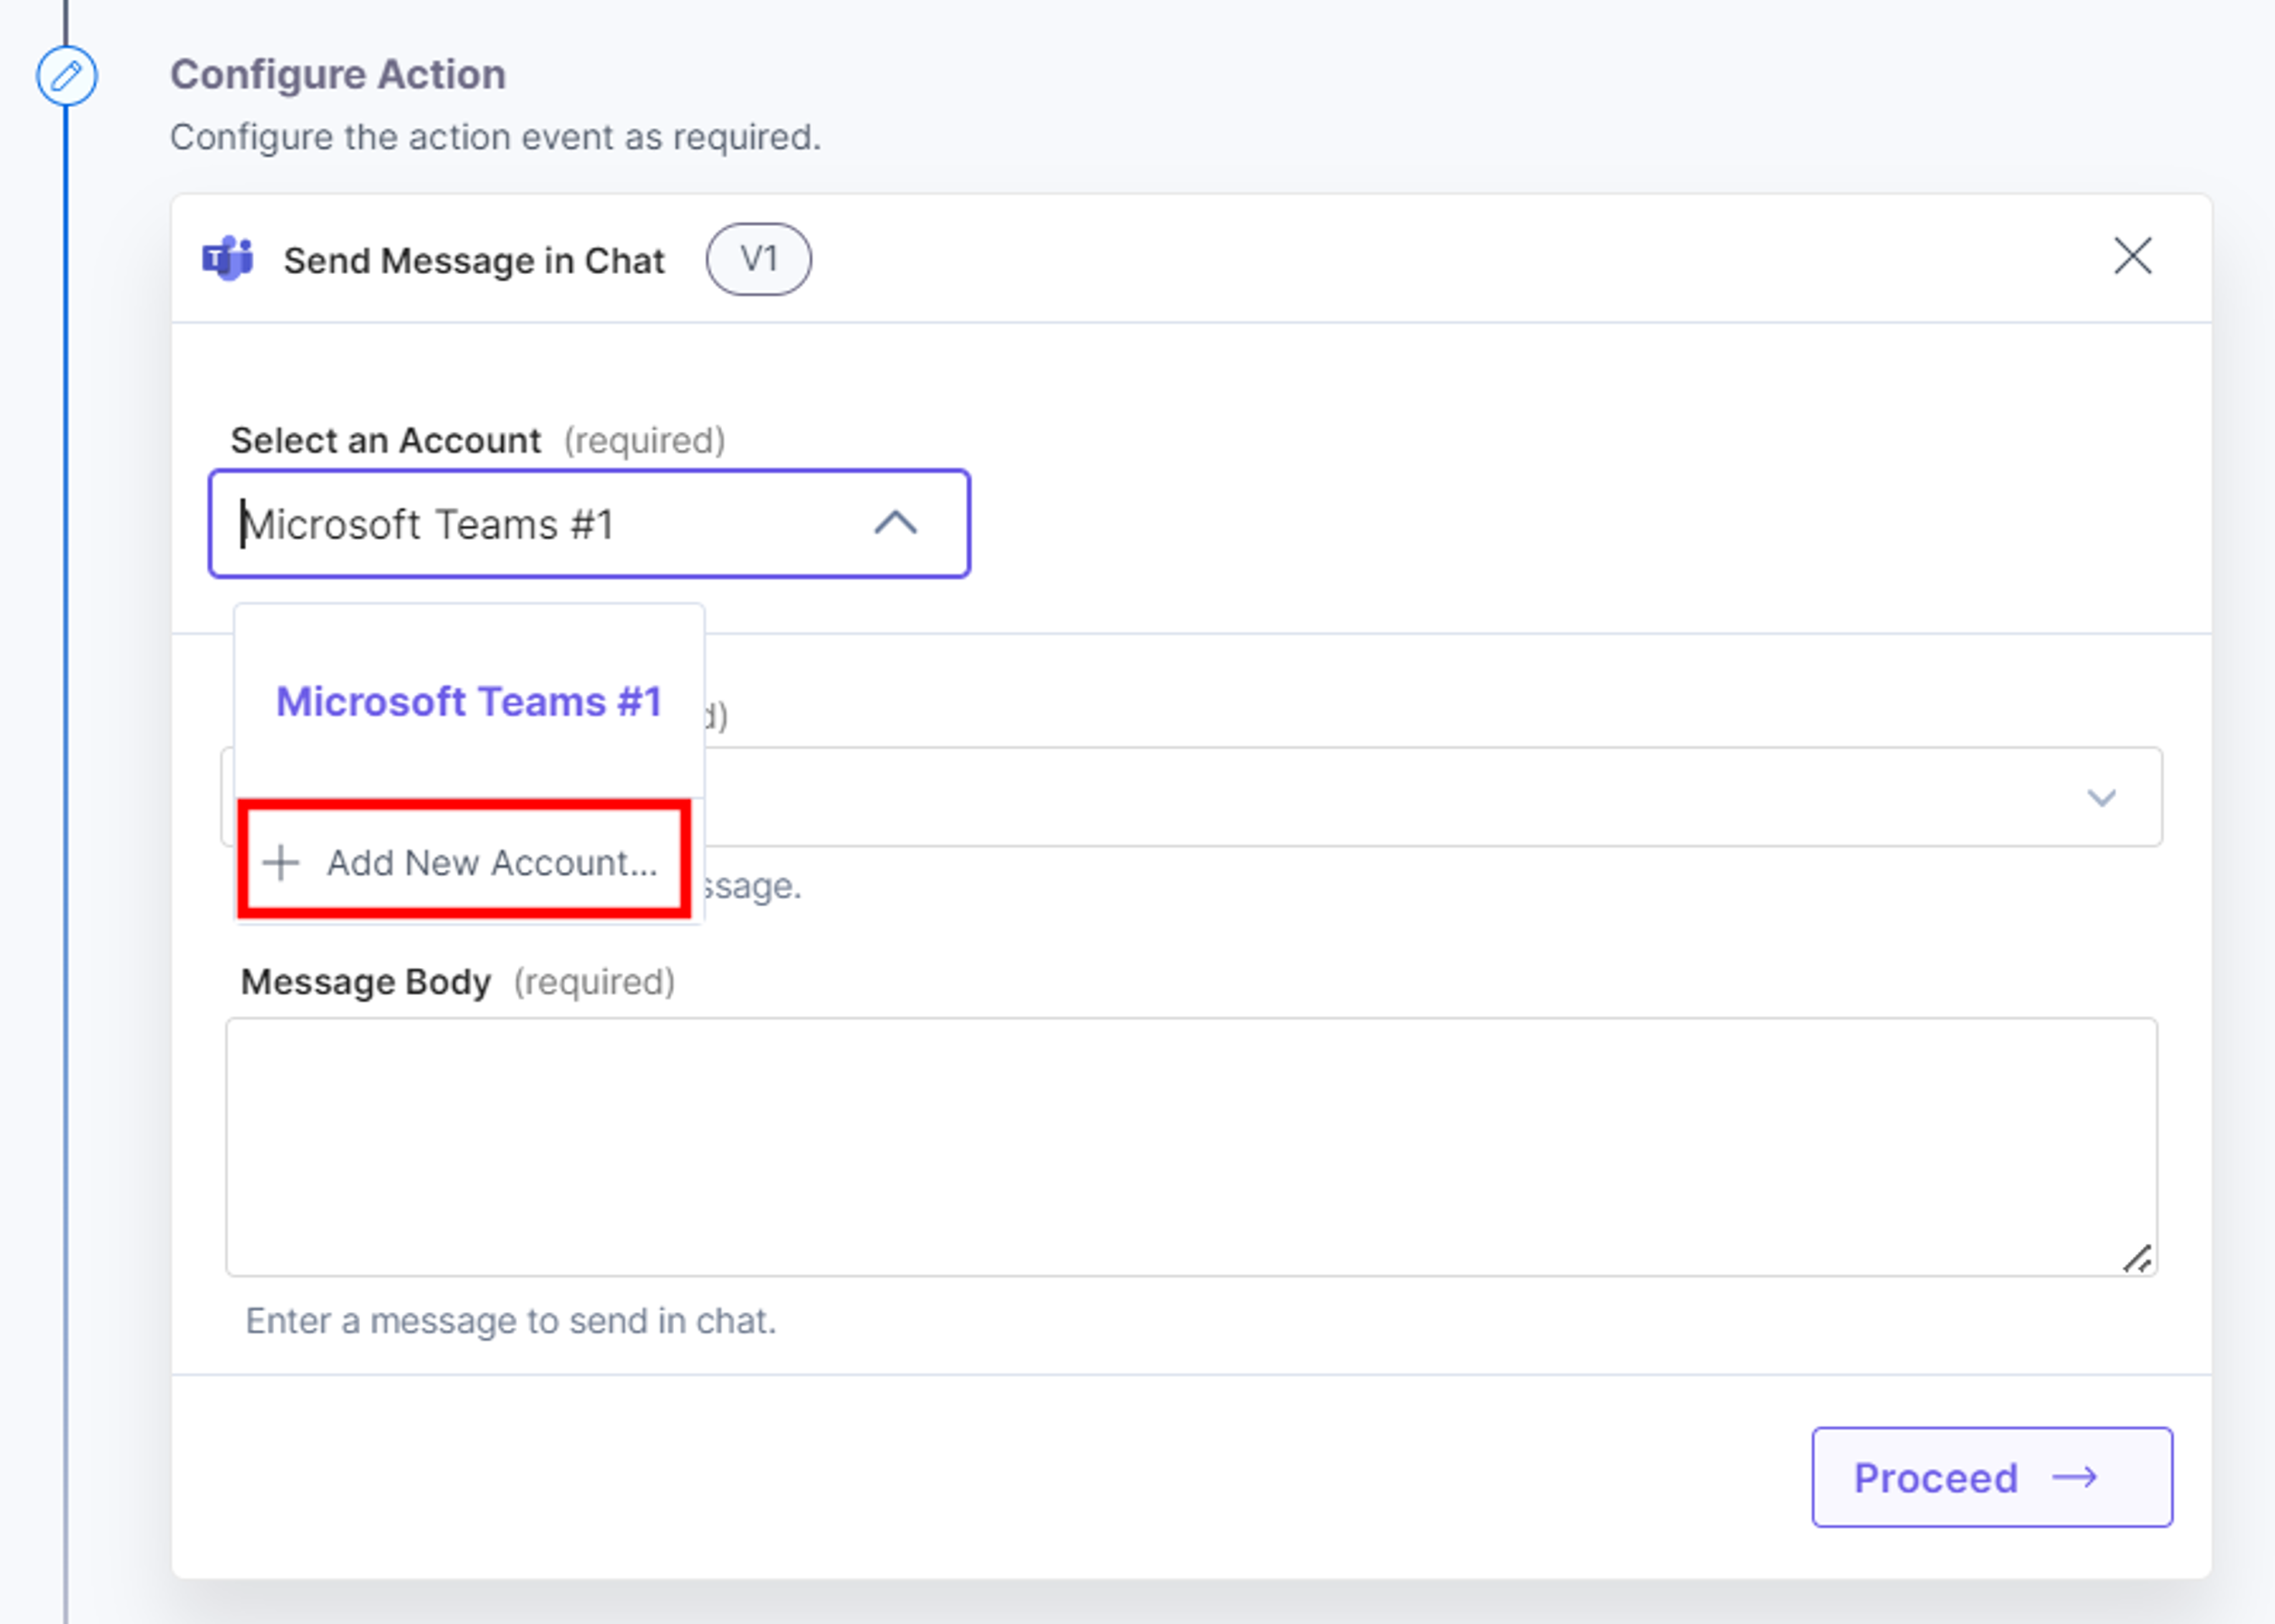The height and width of the screenshot is (1624, 2275).
Task: Click inside the Message Body text area
Action: coord(1191,1147)
